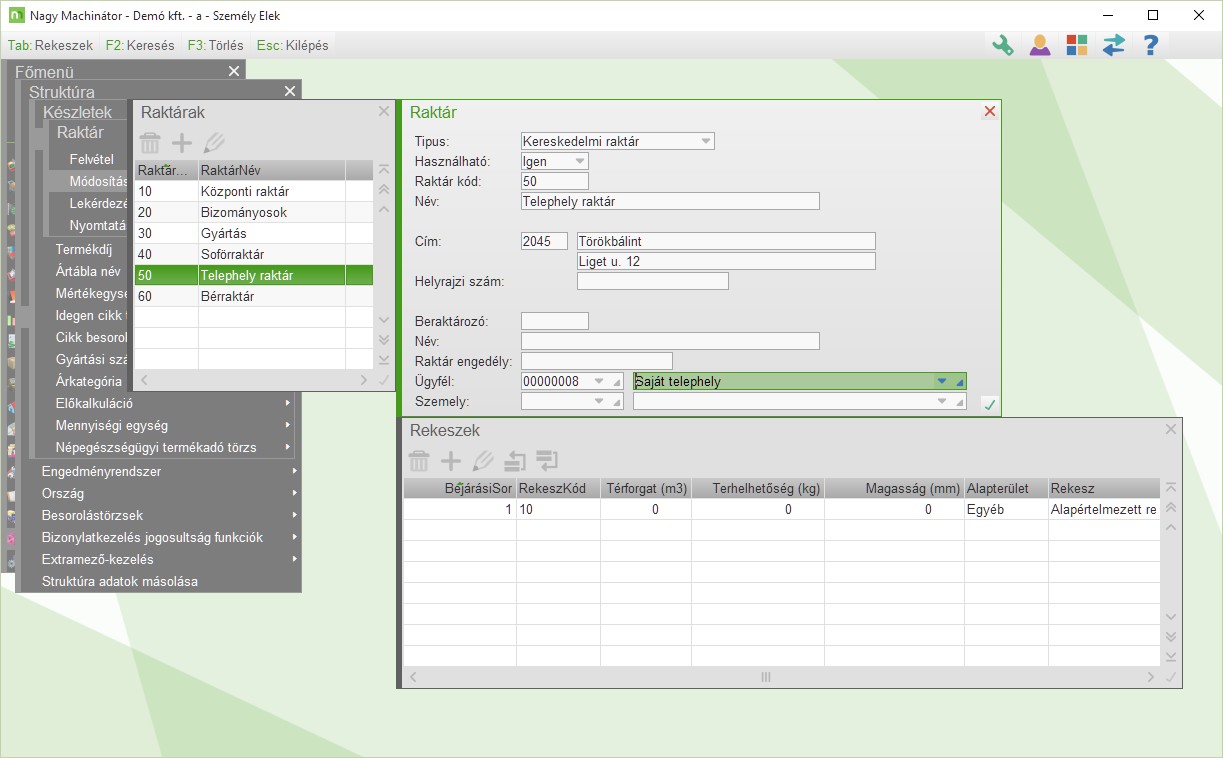Image resolution: width=1223 pixels, height=758 pixels.
Task: Click the postal code field 2045
Action: (544, 241)
